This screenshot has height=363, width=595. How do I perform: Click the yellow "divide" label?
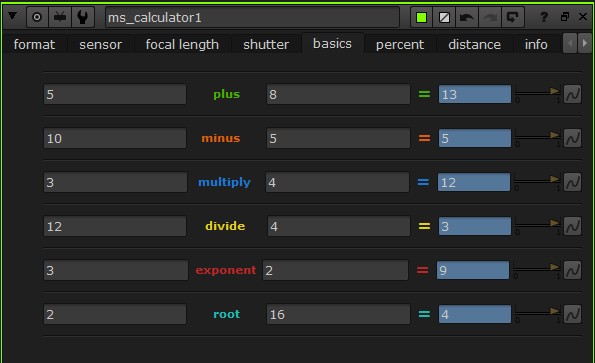point(225,226)
